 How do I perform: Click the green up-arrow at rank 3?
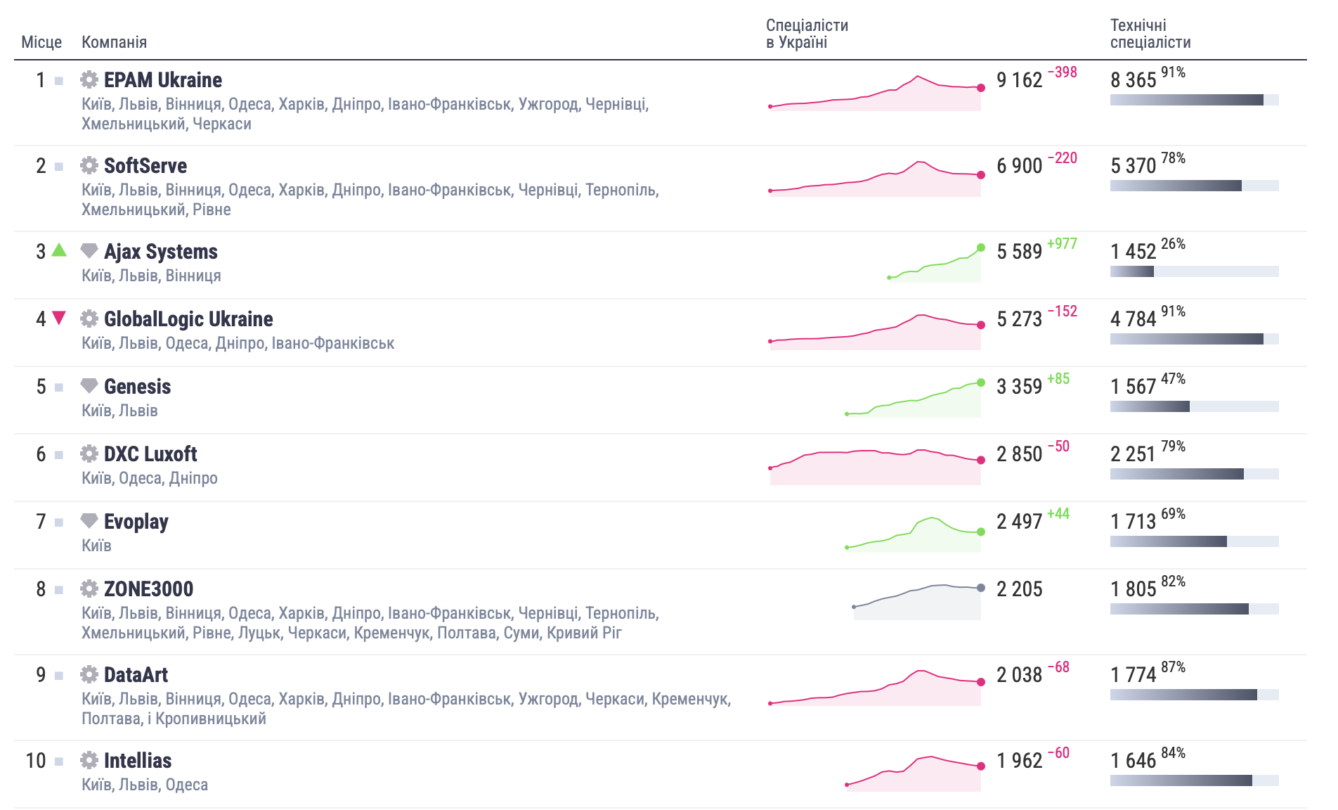tap(59, 251)
